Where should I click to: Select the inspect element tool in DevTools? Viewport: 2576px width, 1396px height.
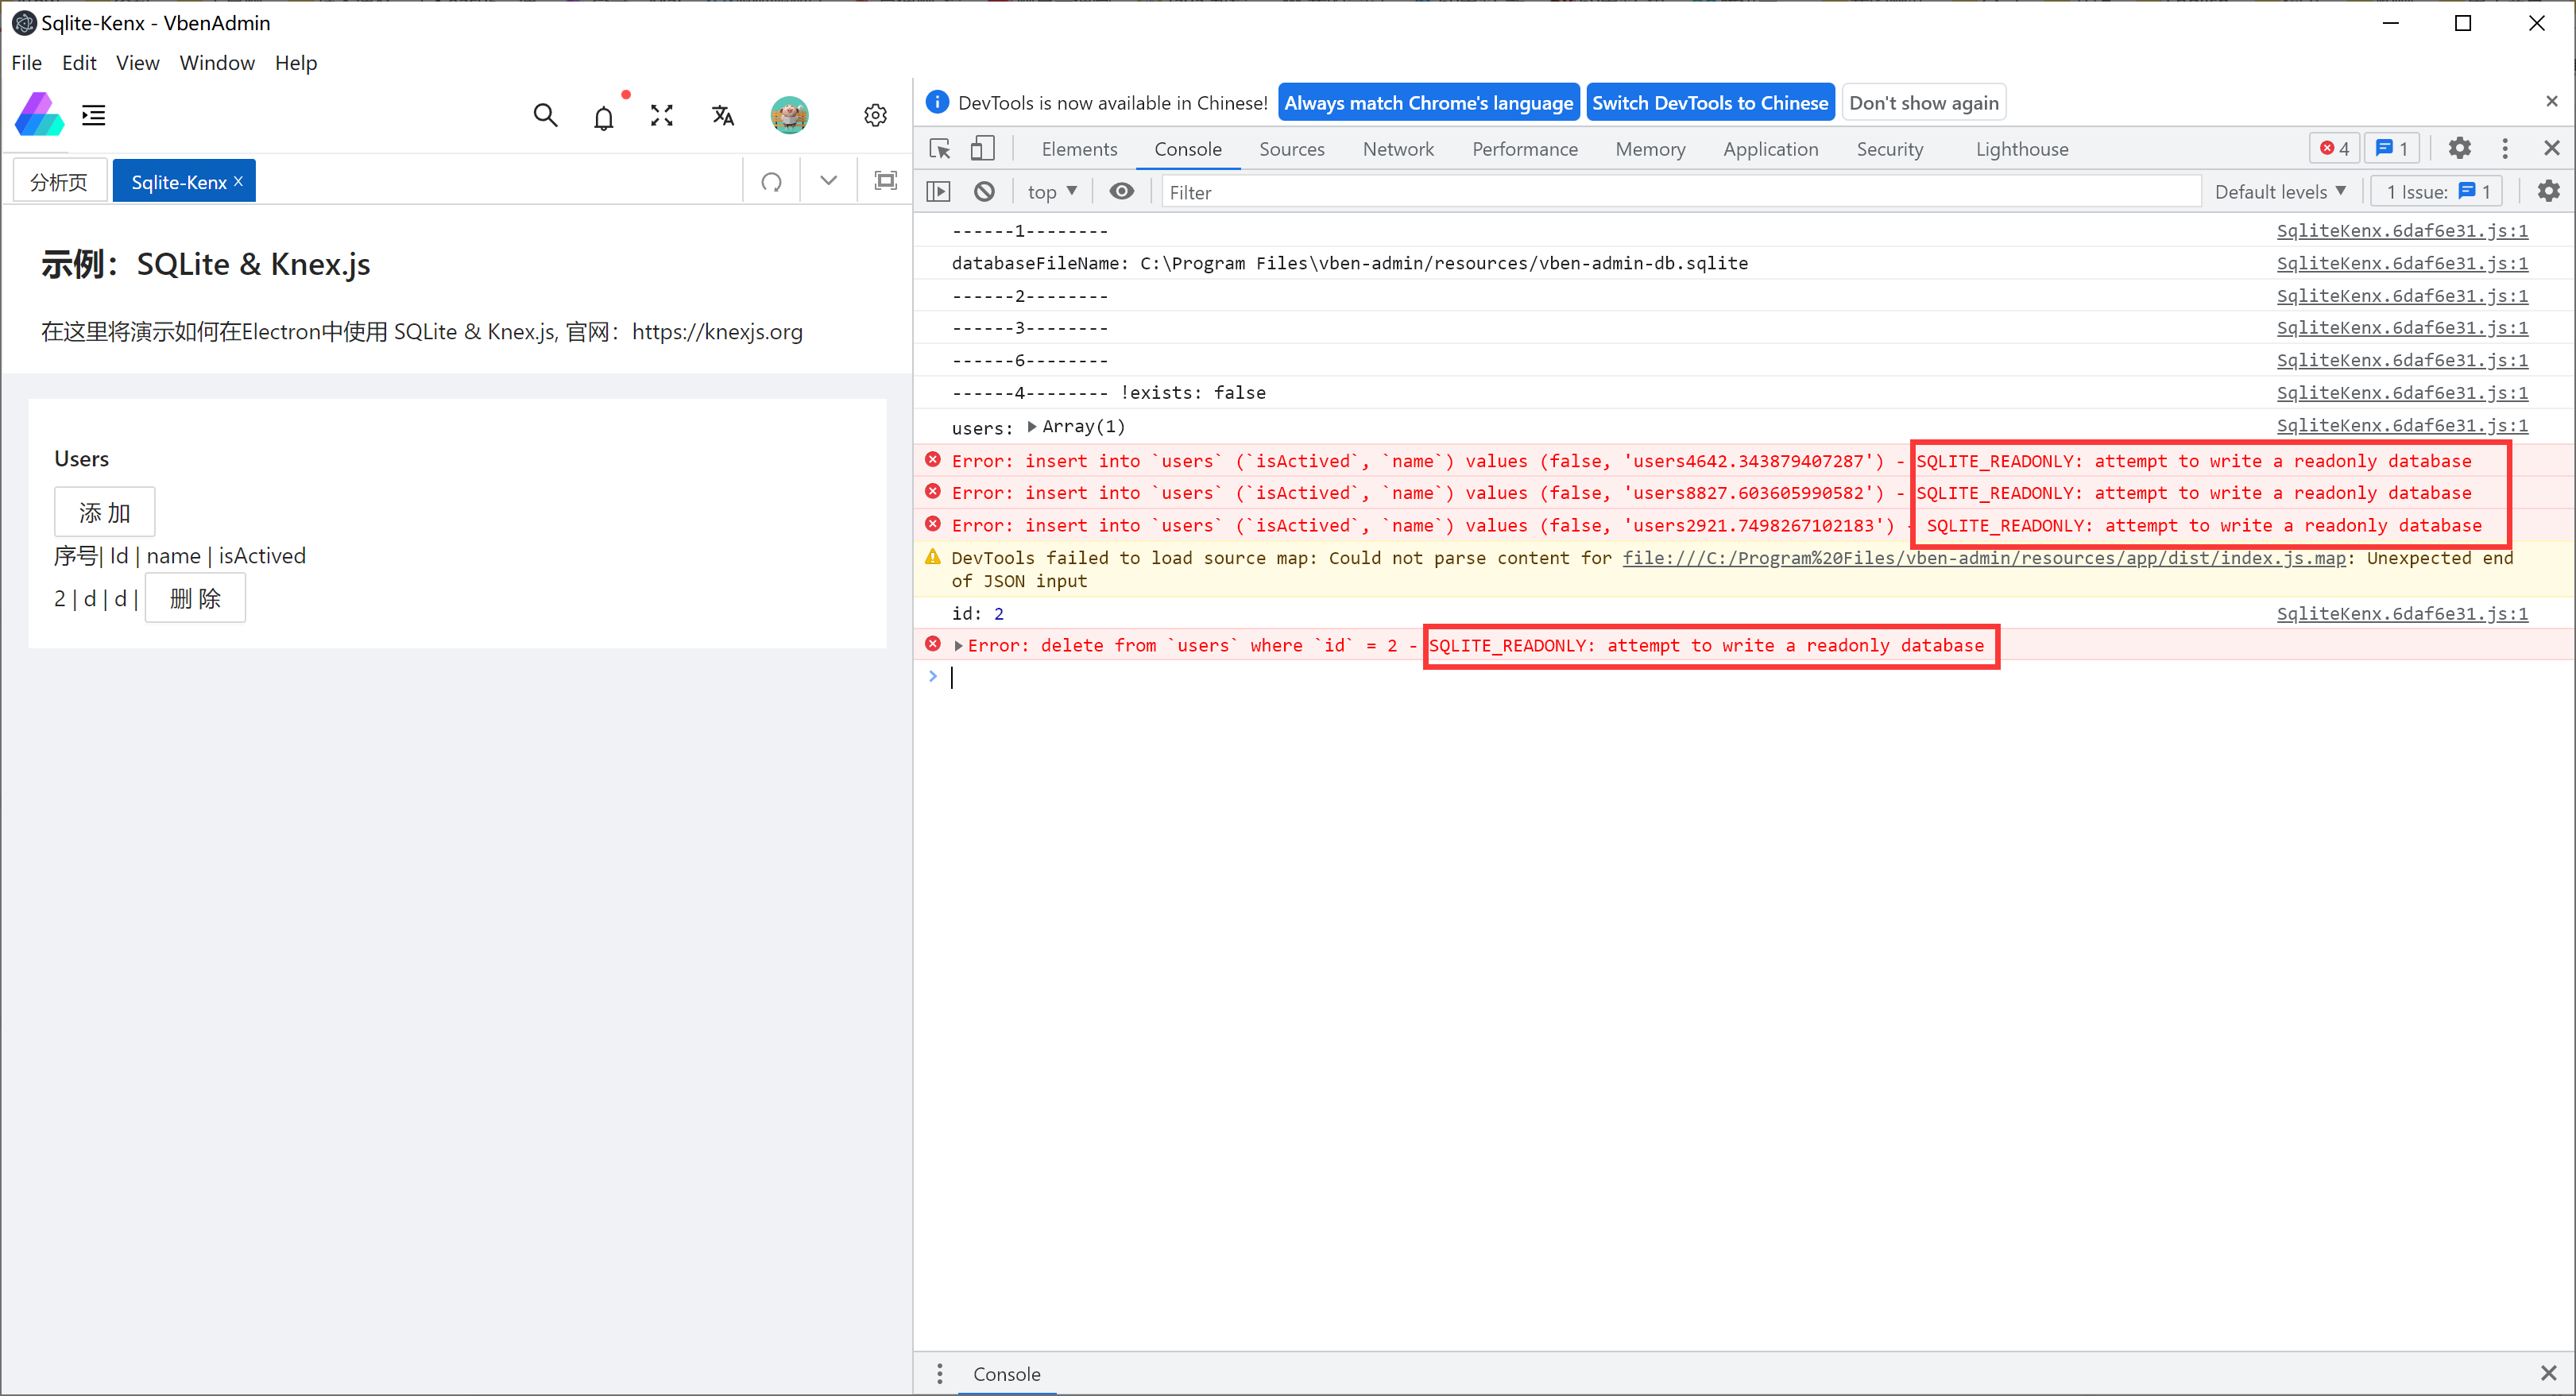click(938, 147)
